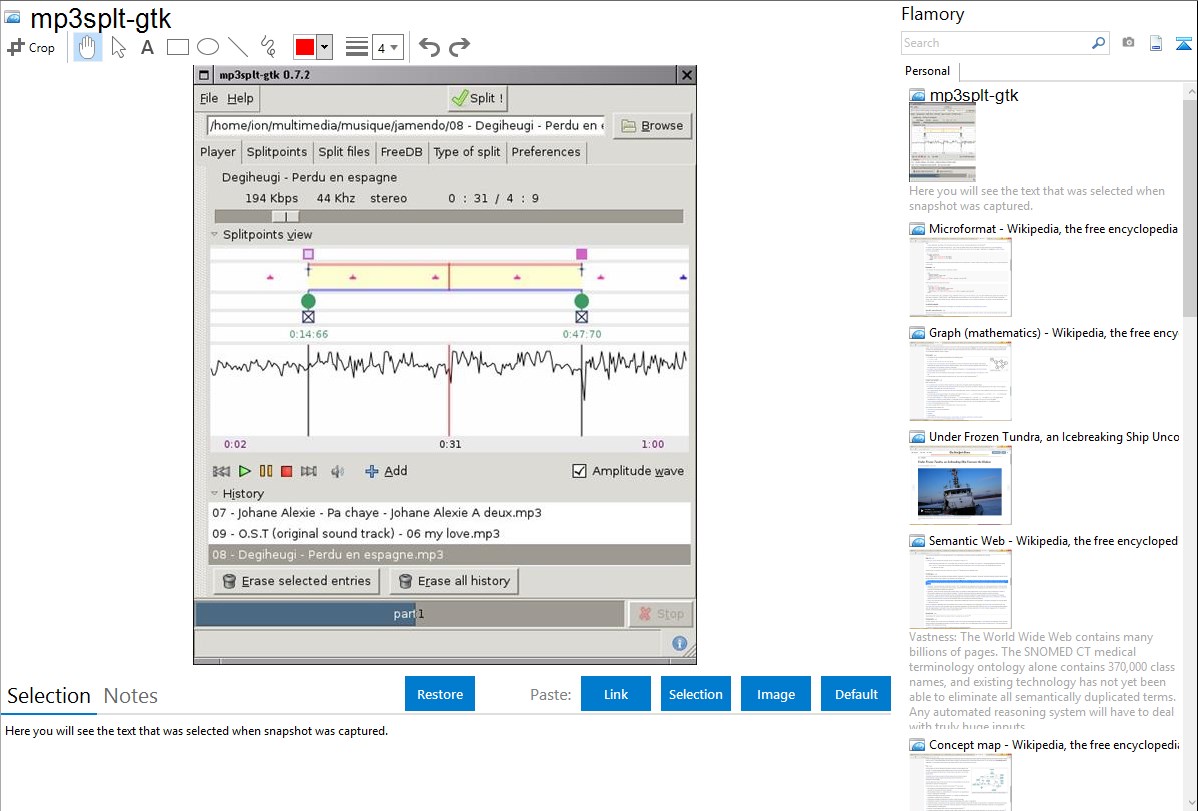Select the freehand scribble tool
The image size is (1198, 811).
[268, 47]
